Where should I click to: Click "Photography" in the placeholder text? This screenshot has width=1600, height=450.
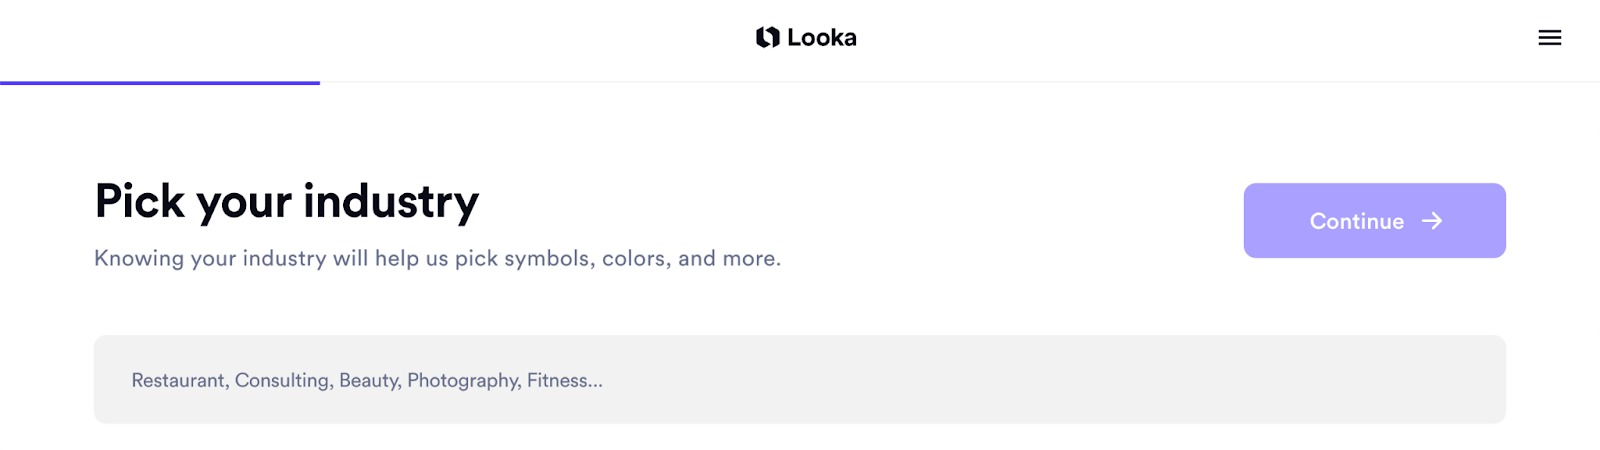(463, 381)
